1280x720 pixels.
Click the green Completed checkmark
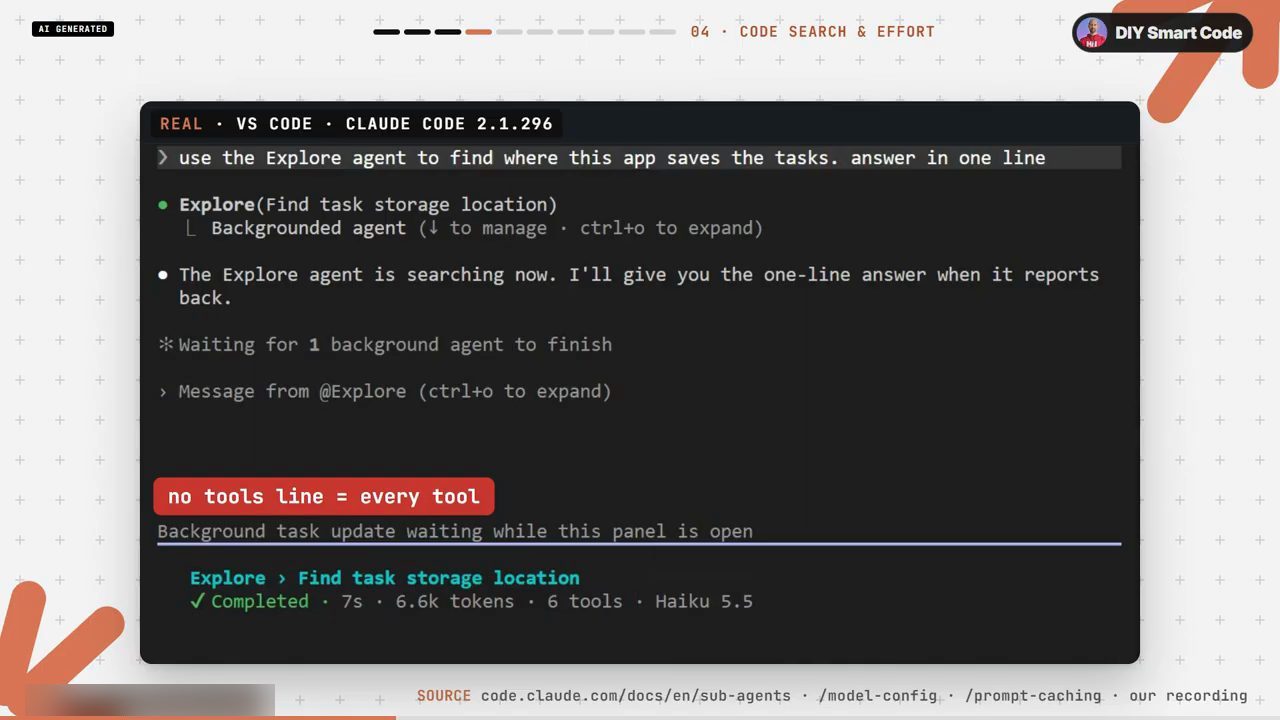click(x=198, y=601)
